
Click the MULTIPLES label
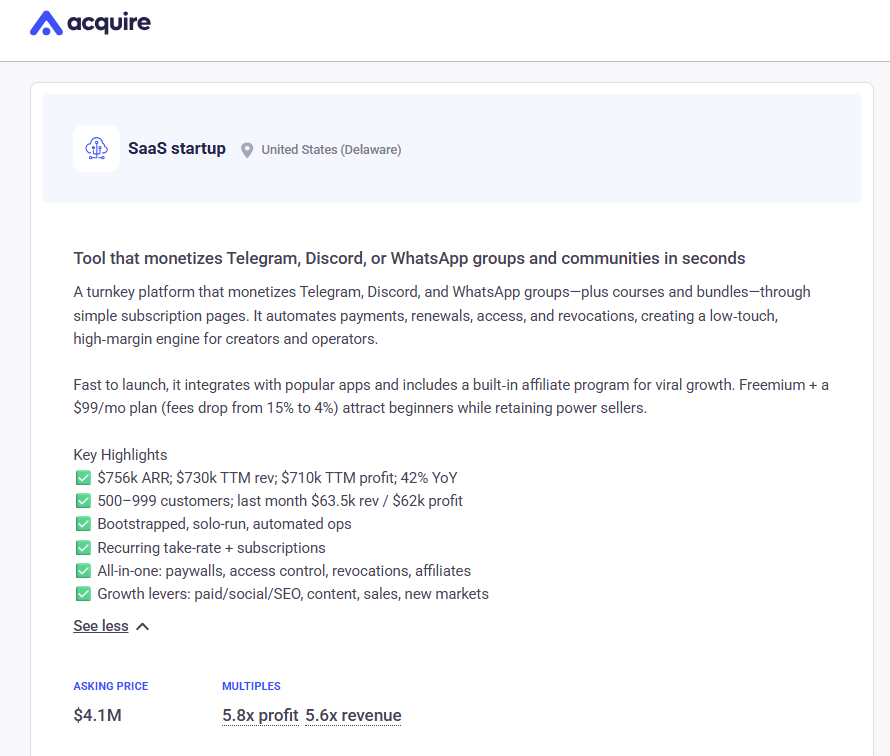[x=251, y=686]
